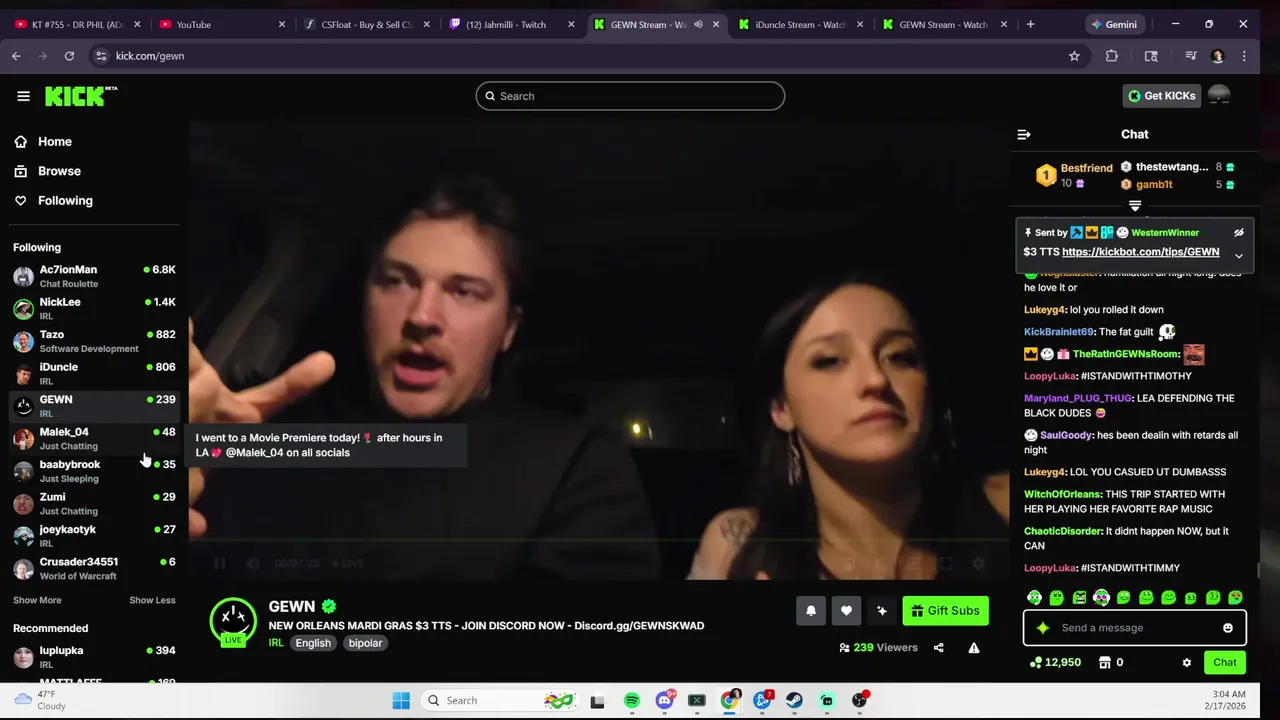
Task: Open the kickbot.com/tips/GEWN link
Action: (x=1140, y=252)
